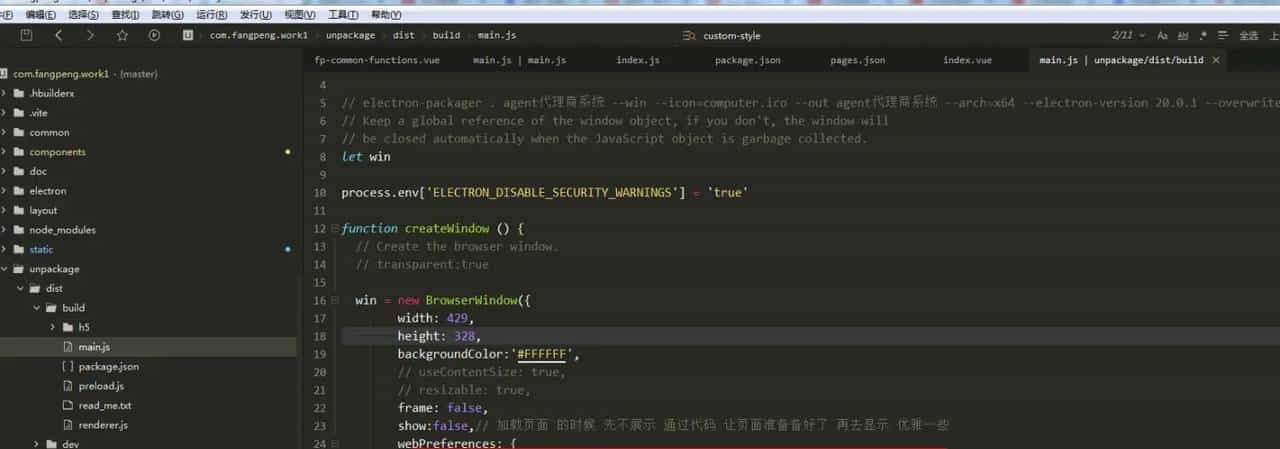The width and height of the screenshot is (1280, 449).
Task: Go forward with the right arrow icon
Action: pyautogui.click(x=90, y=35)
